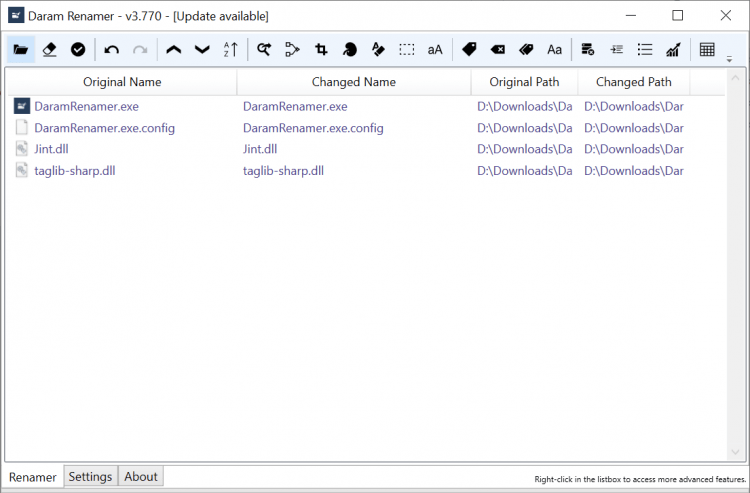Move the selected item down

coord(202,49)
